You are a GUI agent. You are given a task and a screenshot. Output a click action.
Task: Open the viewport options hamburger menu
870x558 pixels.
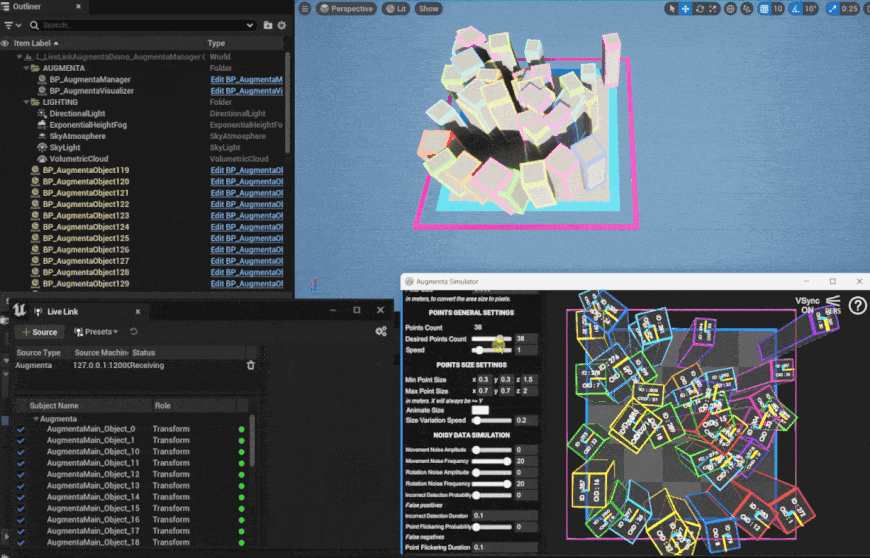point(305,9)
